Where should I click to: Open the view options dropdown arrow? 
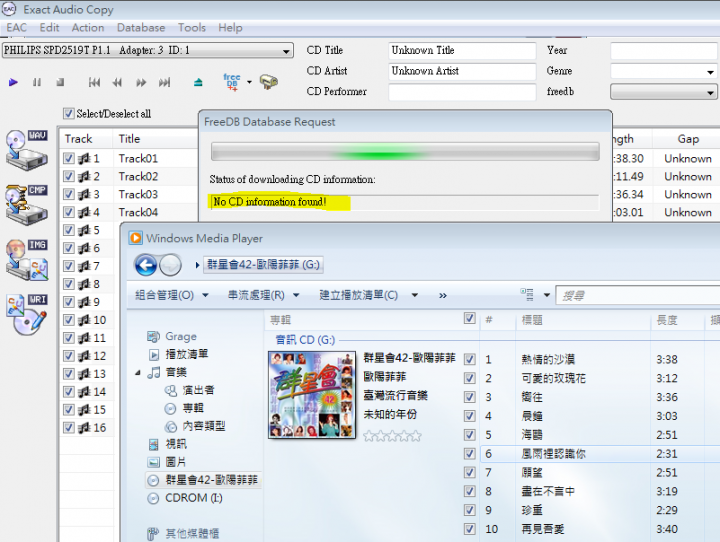pyautogui.click(x=546, y=295)
